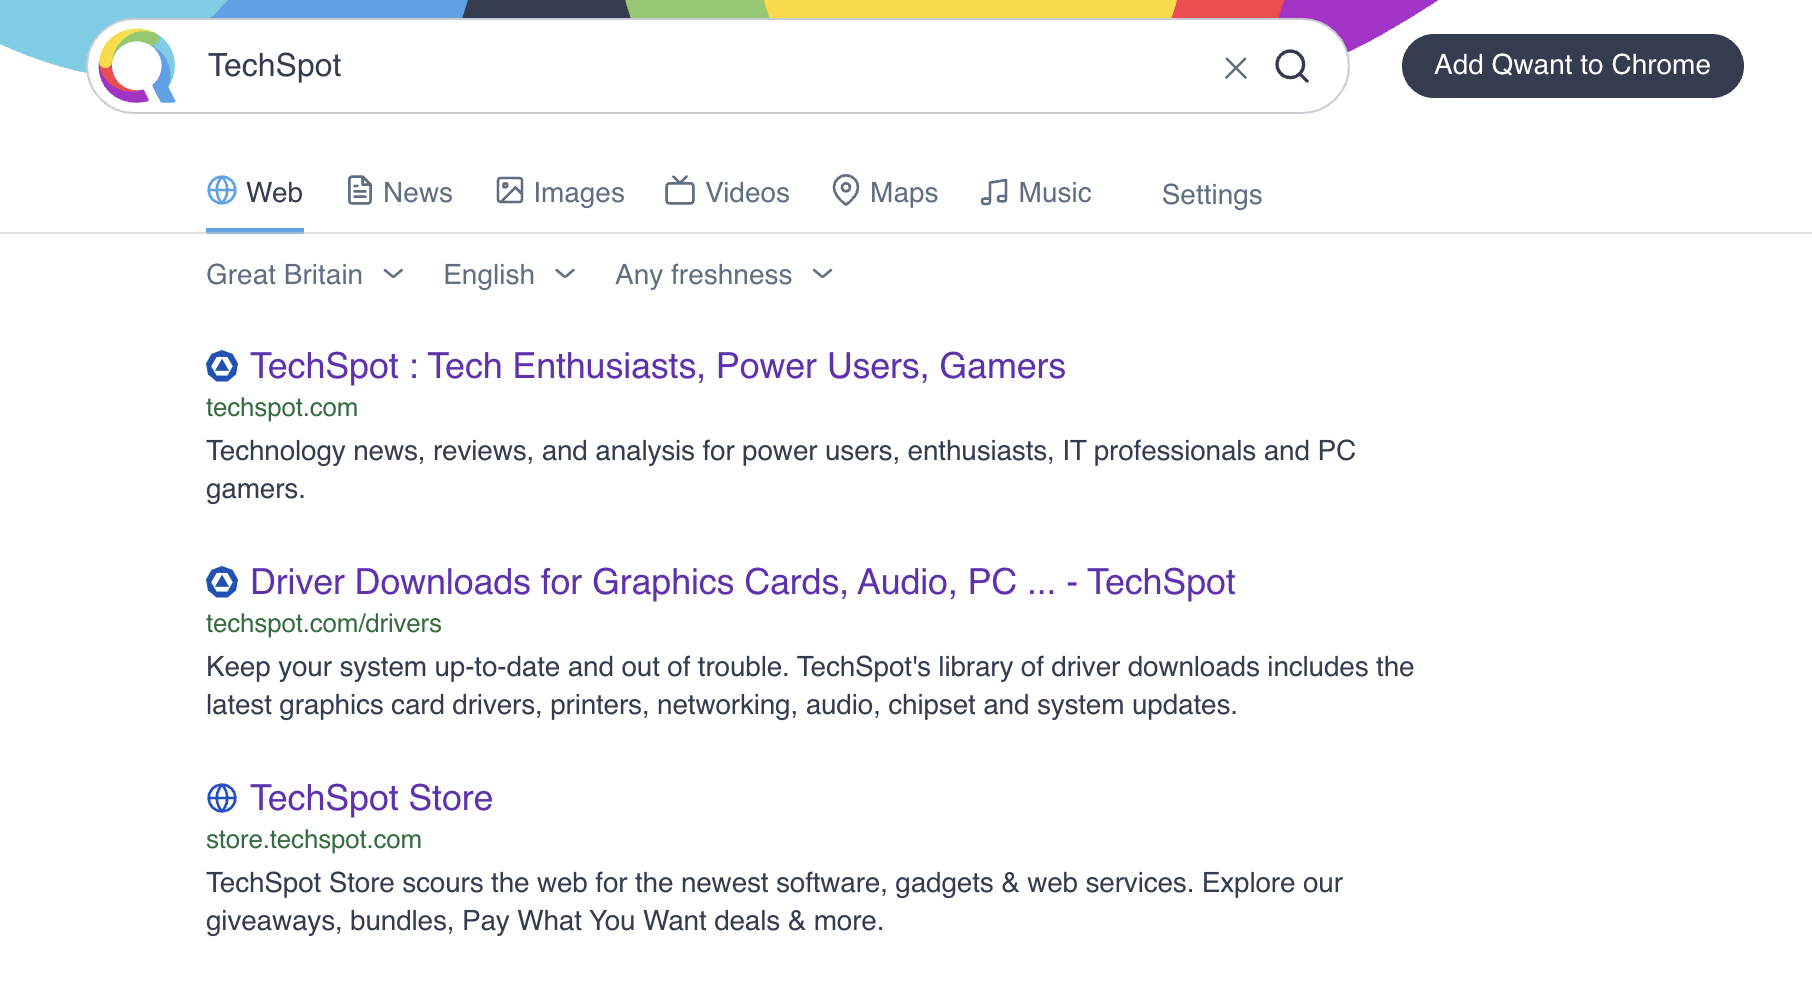The height and width of the screenshot is (994, 1812).
Task: Open Settings
Action: pos(1212,194)
